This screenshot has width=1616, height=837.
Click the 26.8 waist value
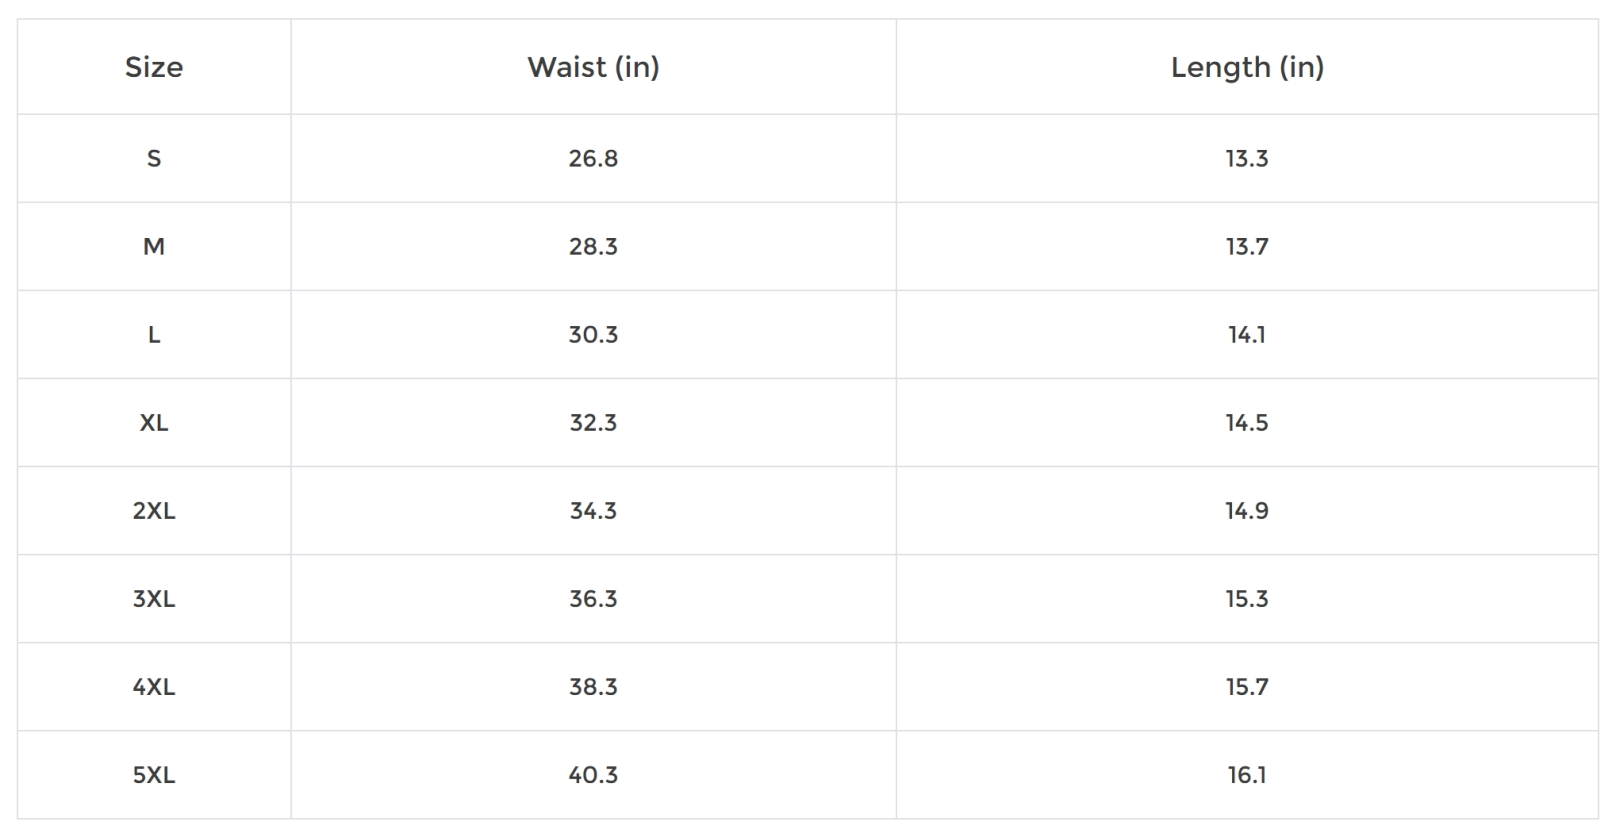[593, 158]
